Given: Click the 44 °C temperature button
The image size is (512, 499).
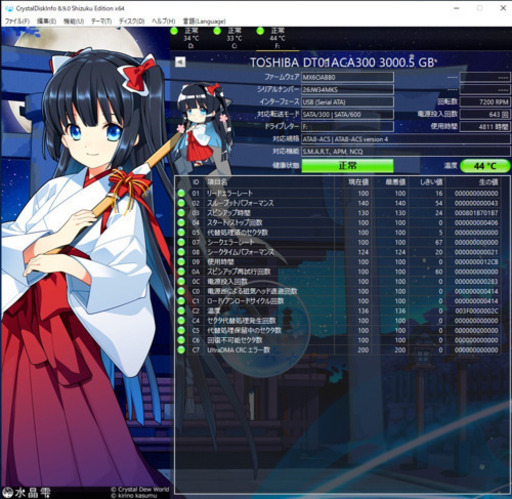Looking at the screenshot, I should pyautogui.click(x=485, y=166).
